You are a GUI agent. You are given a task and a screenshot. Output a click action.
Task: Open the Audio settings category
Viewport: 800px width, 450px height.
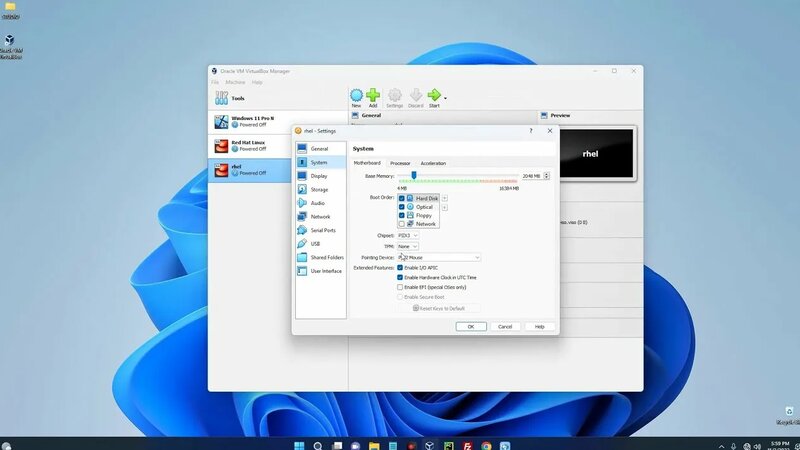pyautogui.click(x=320, y=203)
